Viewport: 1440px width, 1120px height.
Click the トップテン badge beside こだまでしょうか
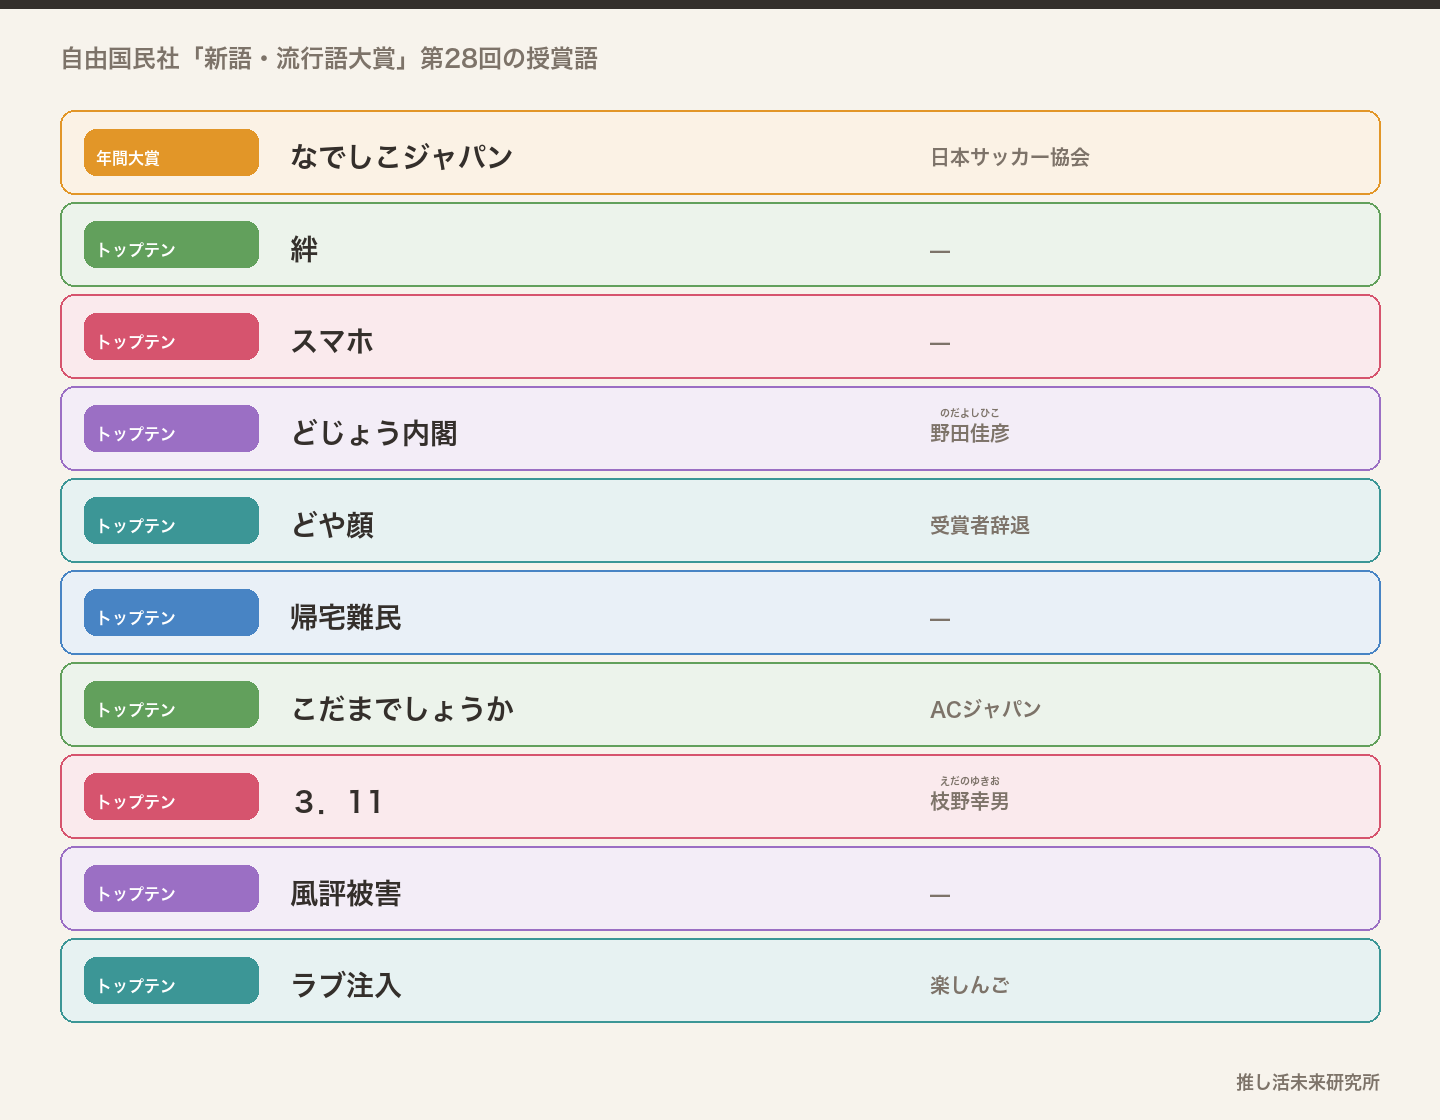pyautogui.click(x=171, y=704)
